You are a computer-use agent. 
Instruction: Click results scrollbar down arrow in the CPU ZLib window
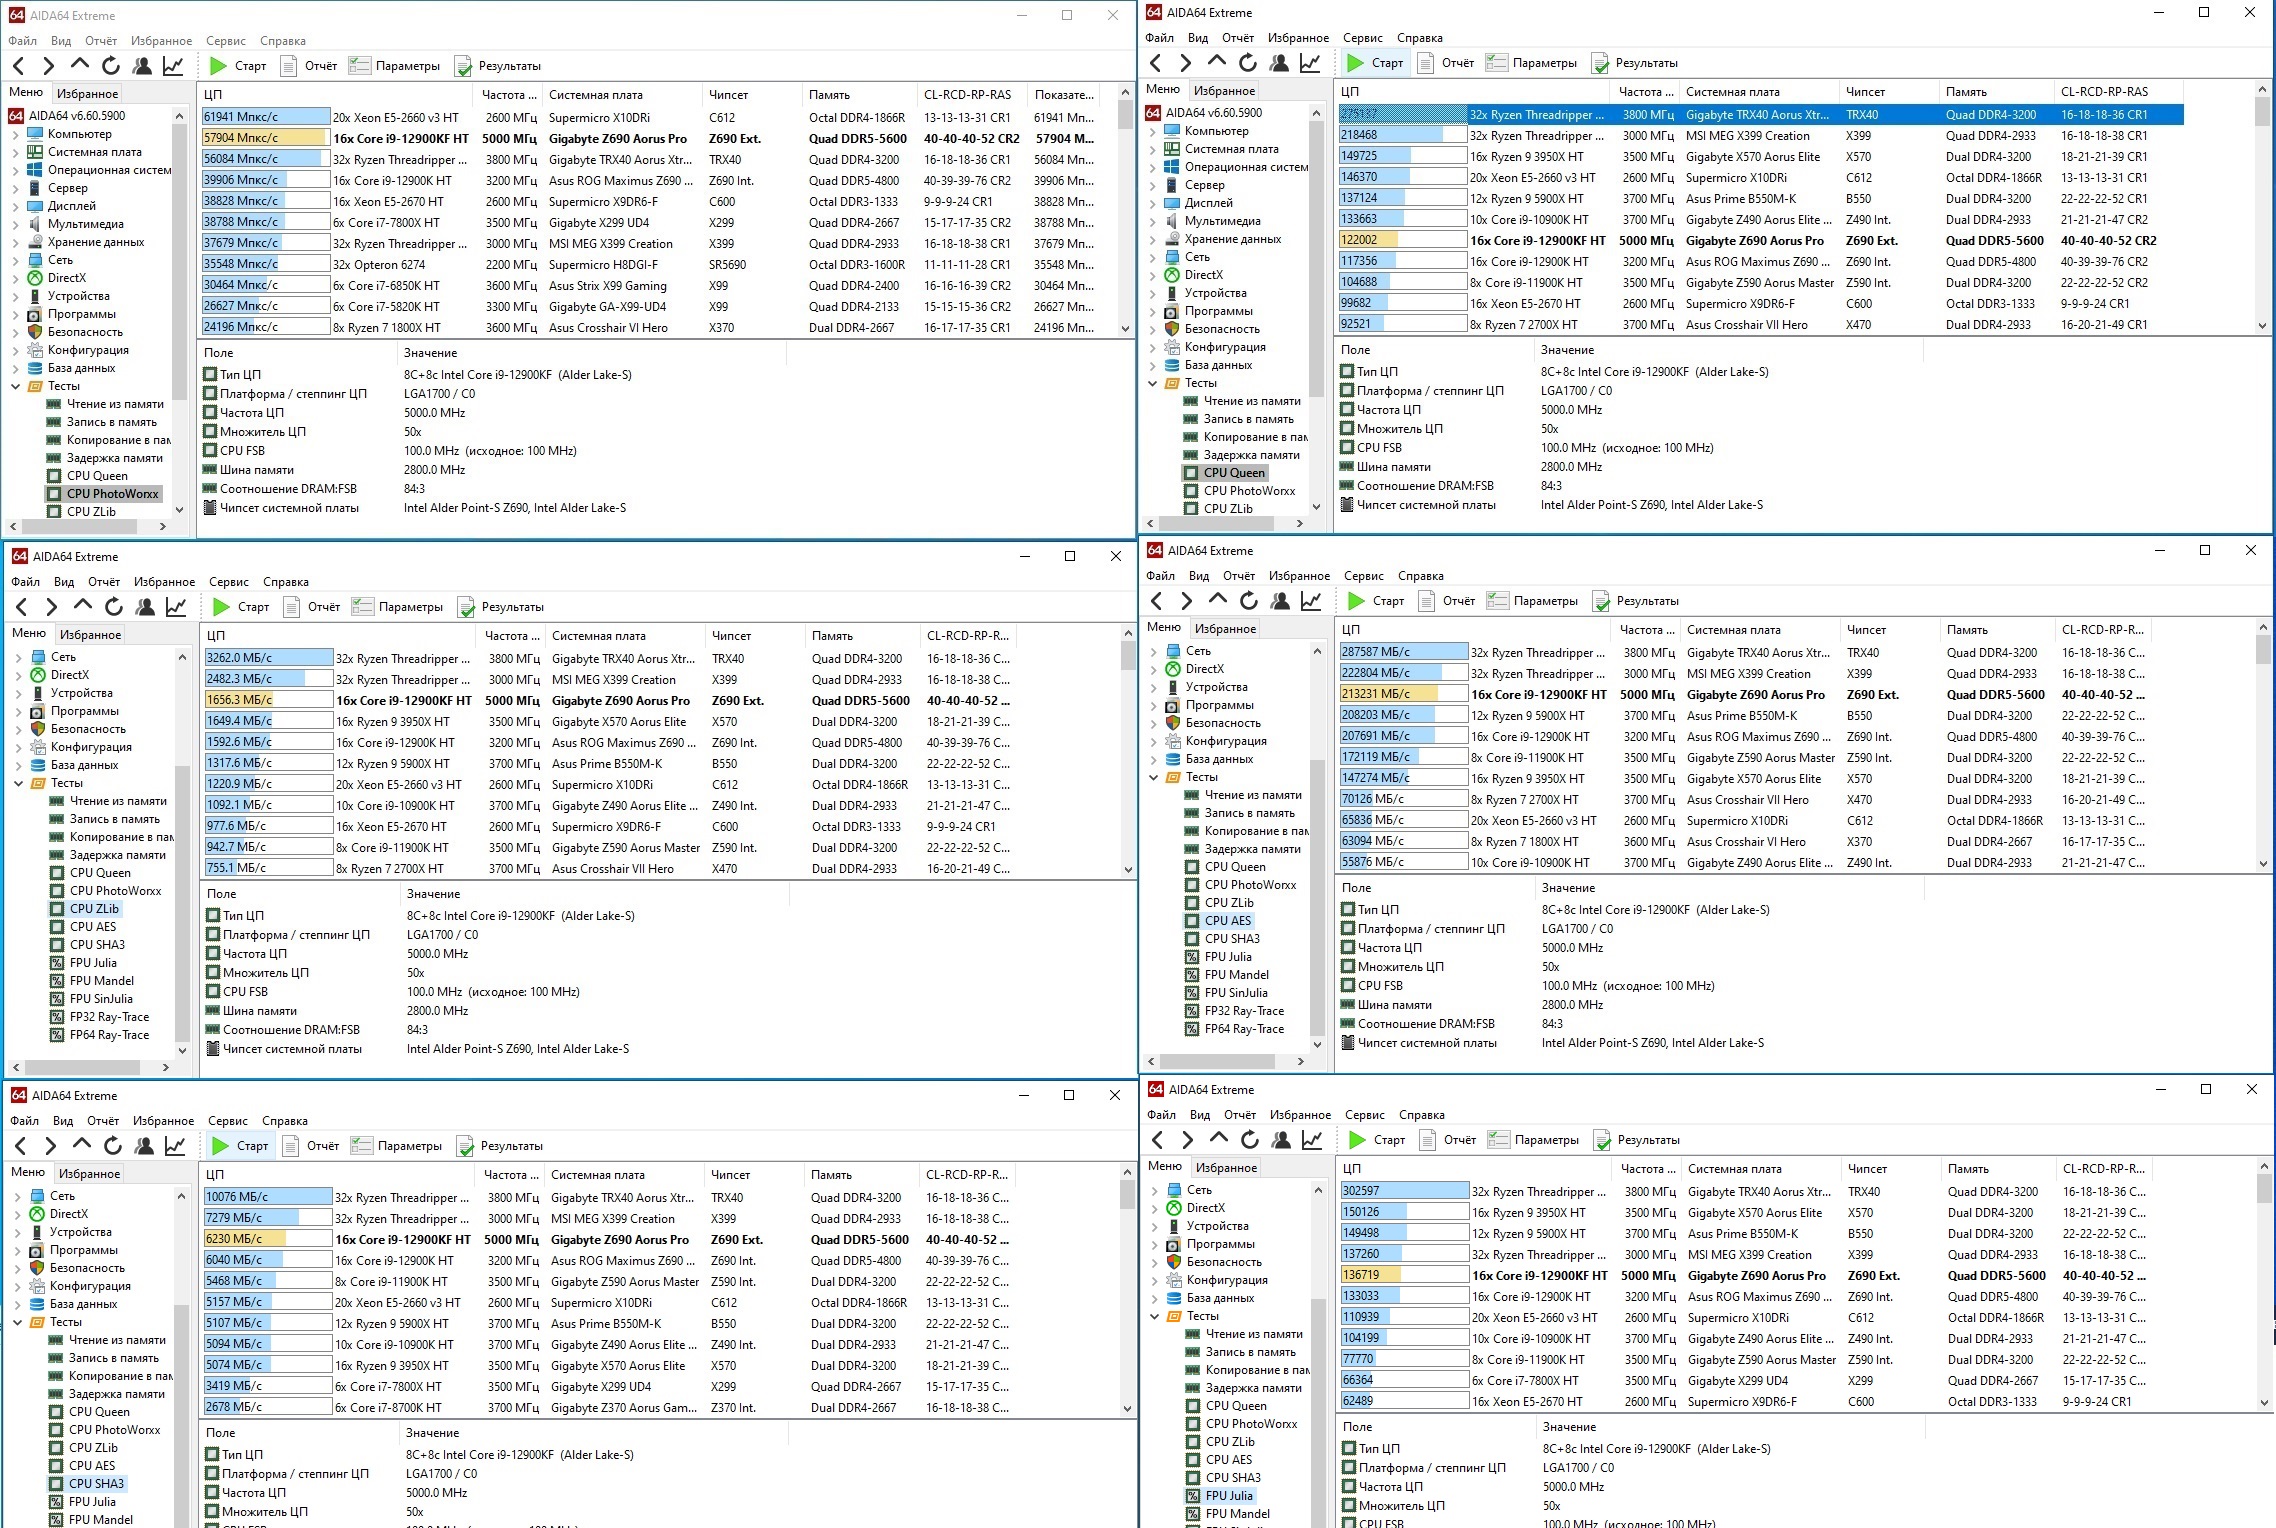pos(1128,869)
